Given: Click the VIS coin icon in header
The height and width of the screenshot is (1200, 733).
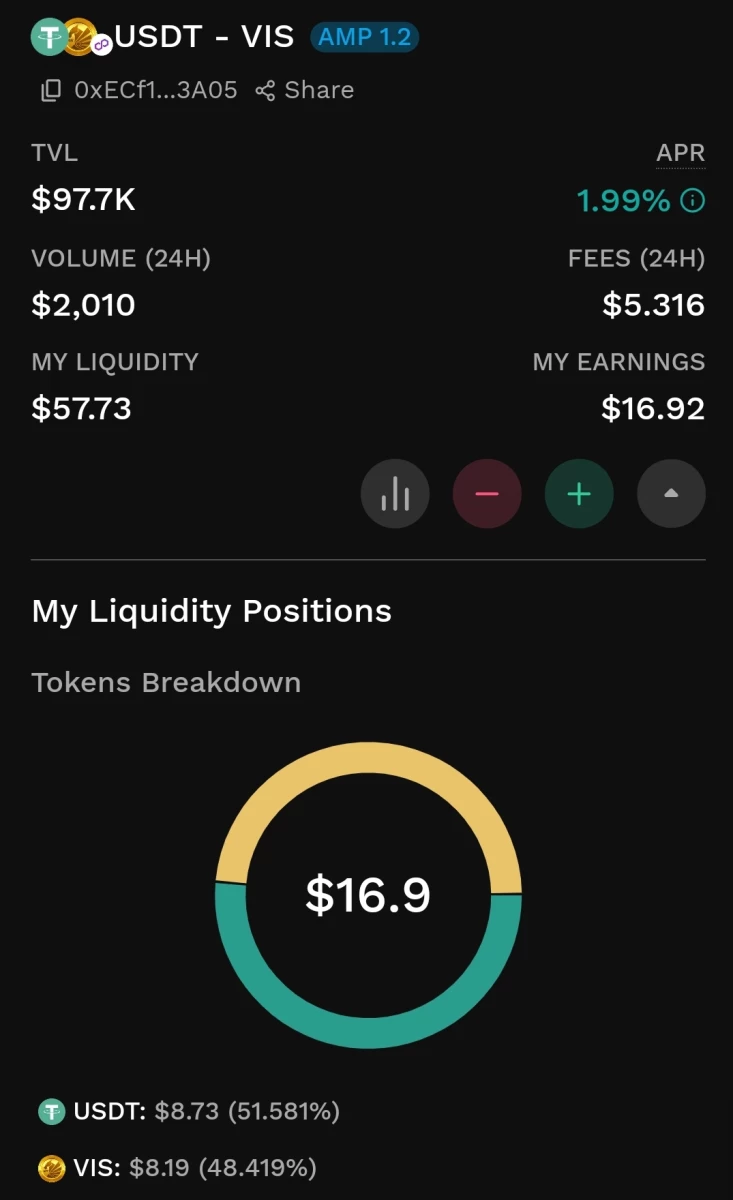Looking at the screenshot, I should point(79,37).
